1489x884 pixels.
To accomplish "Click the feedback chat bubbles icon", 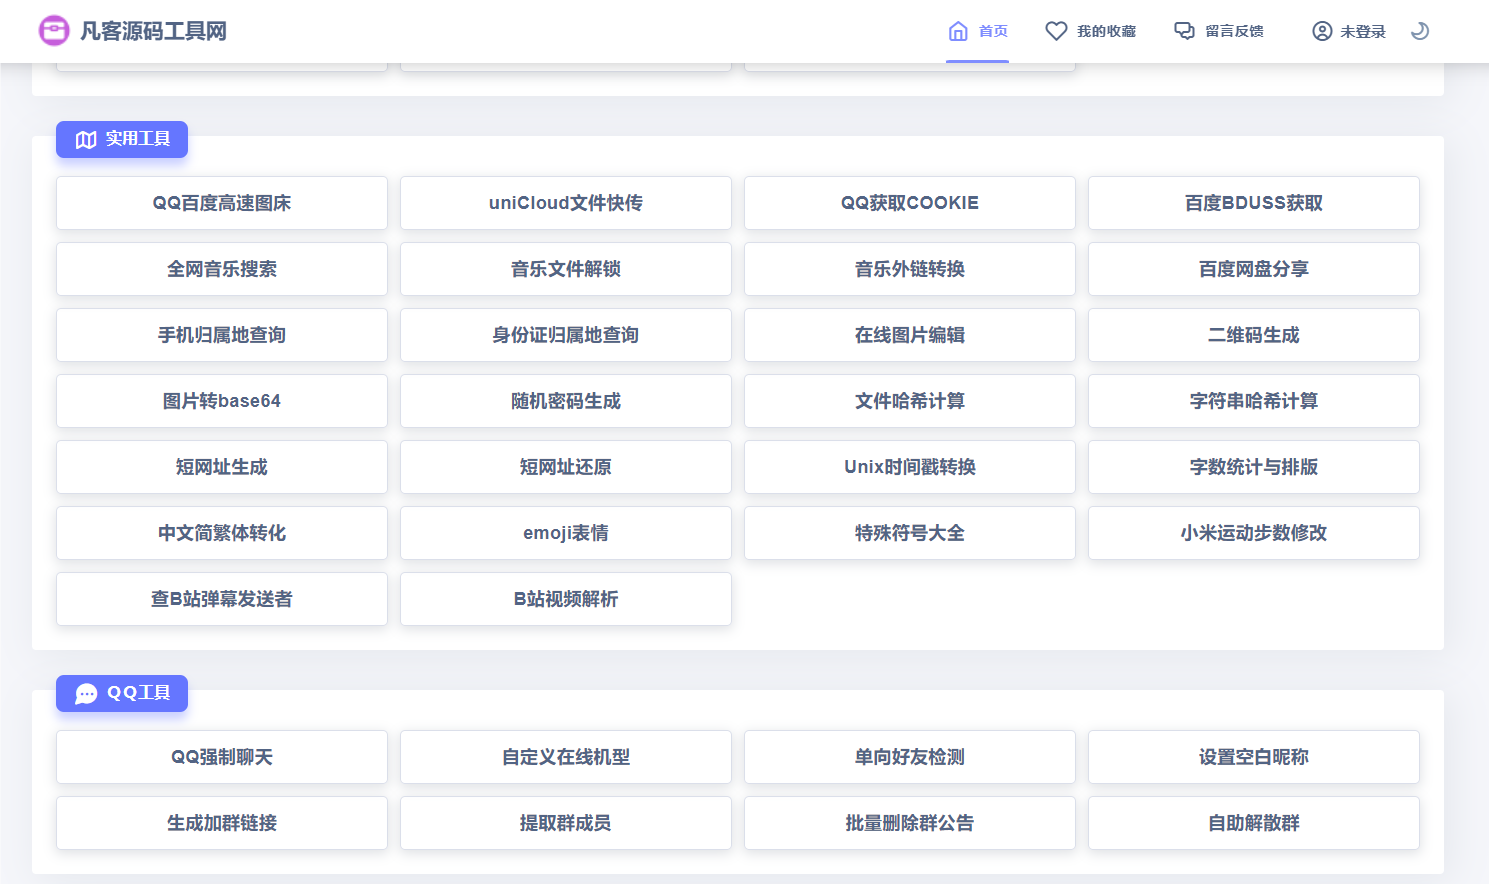I will click(x=1184, y=31).
